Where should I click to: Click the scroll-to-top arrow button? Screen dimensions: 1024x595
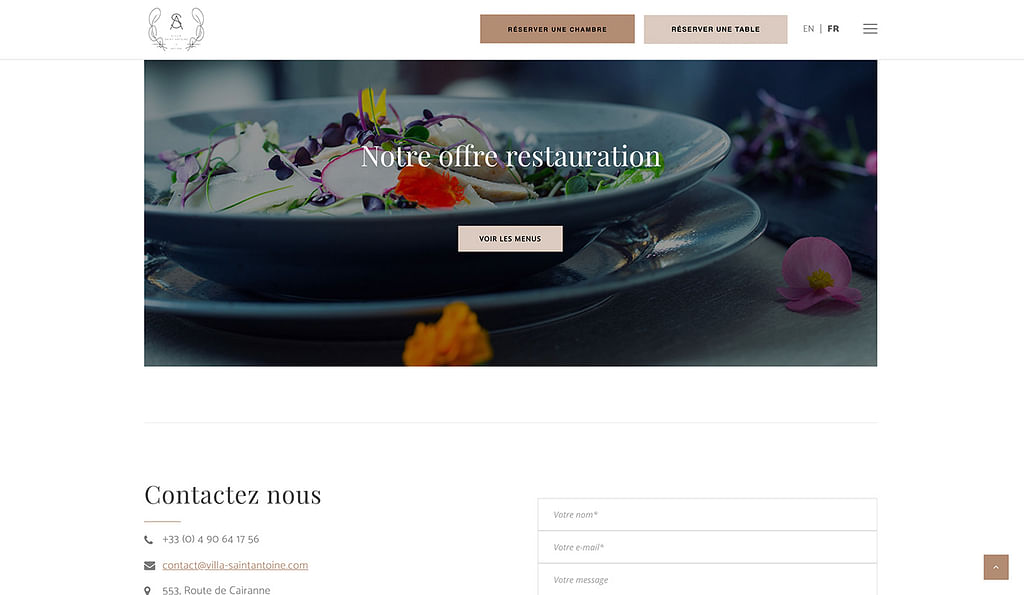coord(996,567)
